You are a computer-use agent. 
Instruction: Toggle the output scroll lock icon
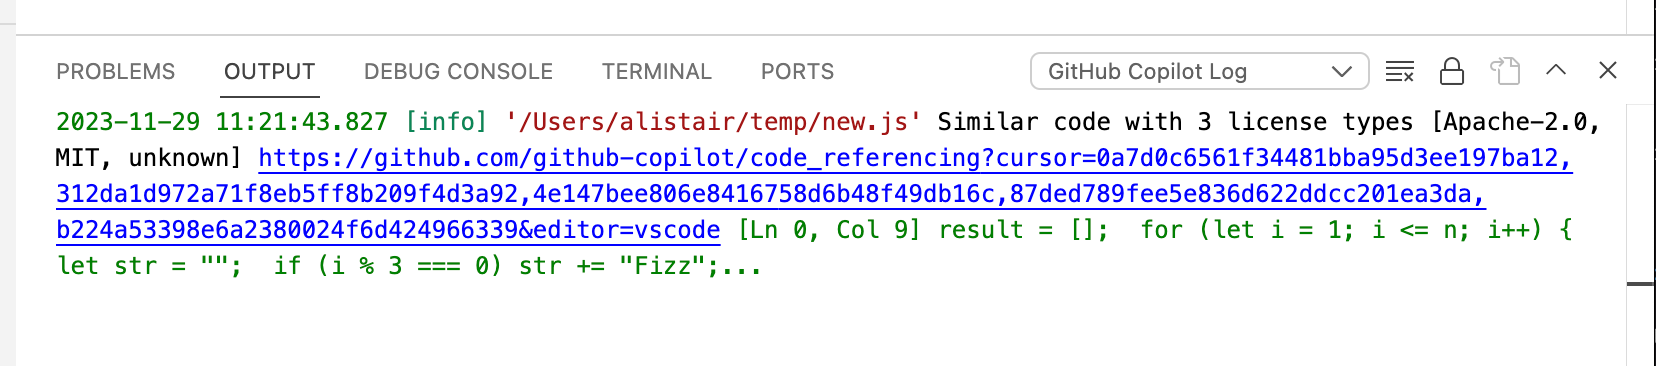(1452, 71)
